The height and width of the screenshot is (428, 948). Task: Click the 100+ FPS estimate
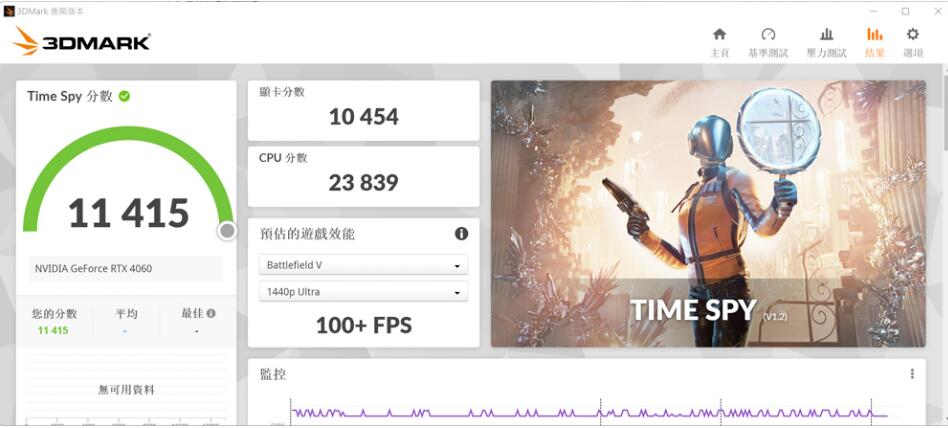point(363,325)
